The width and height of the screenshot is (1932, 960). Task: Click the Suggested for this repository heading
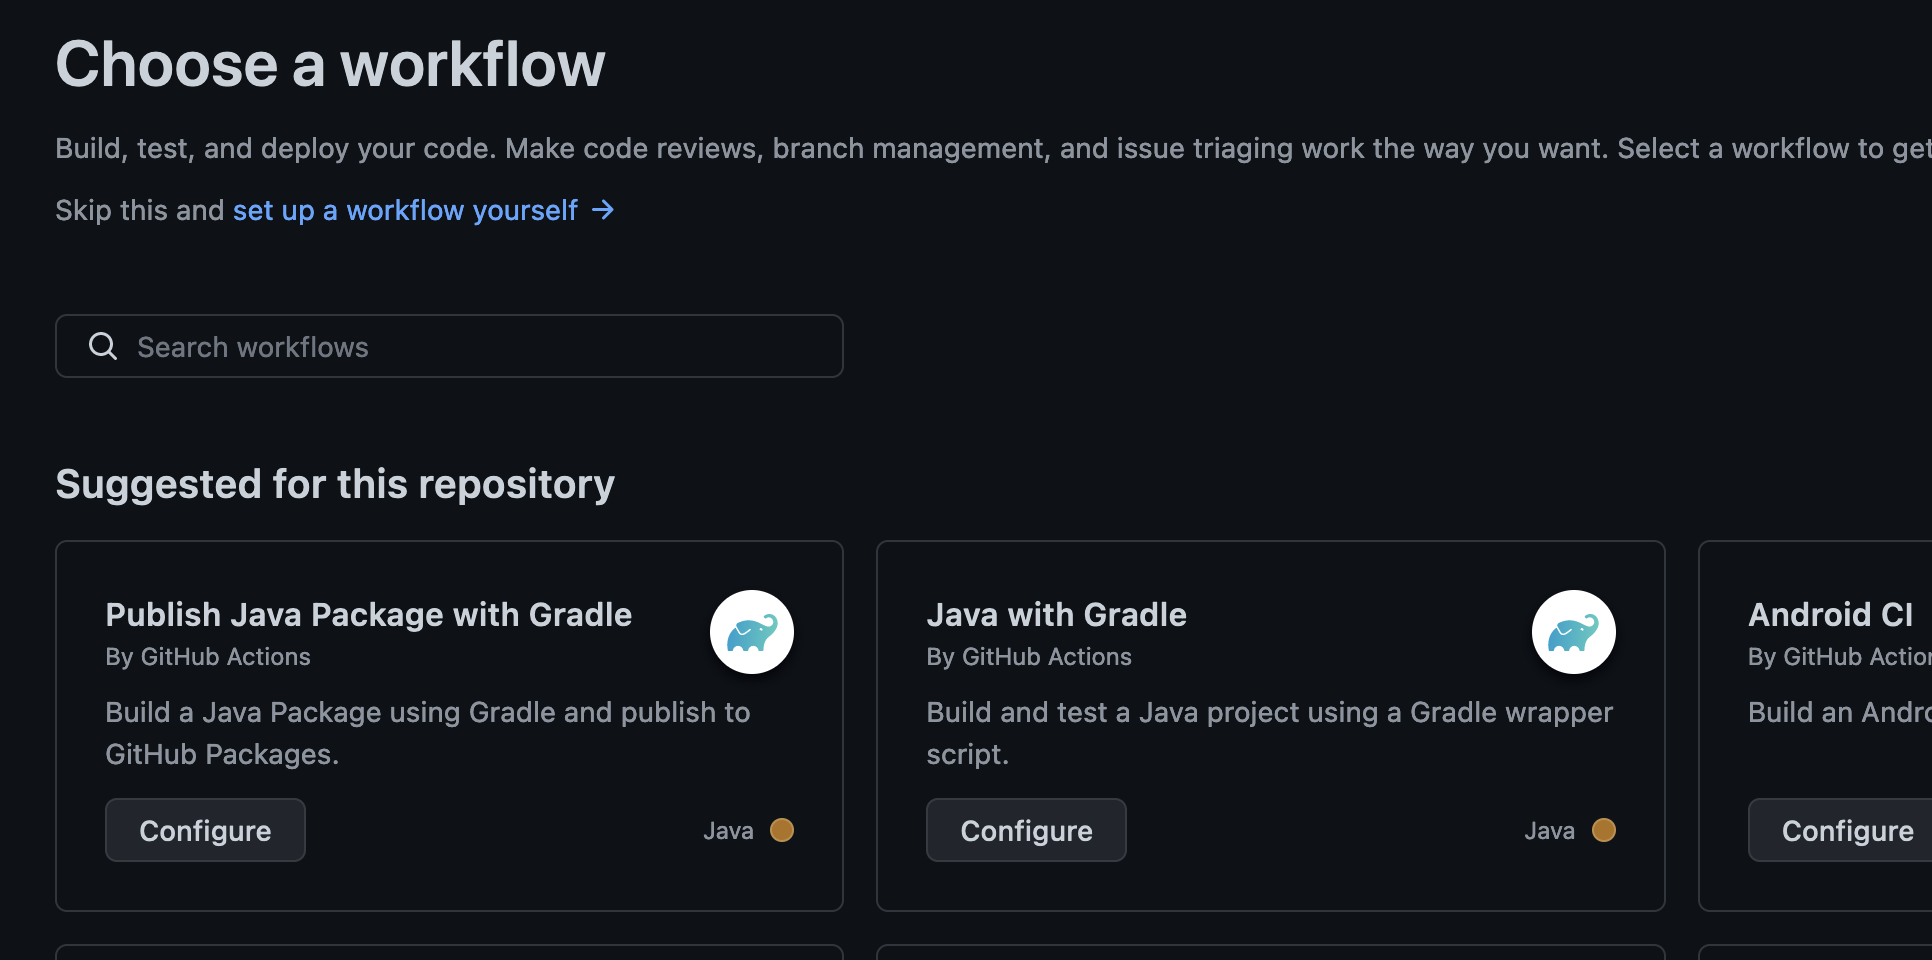pos(335,484)
